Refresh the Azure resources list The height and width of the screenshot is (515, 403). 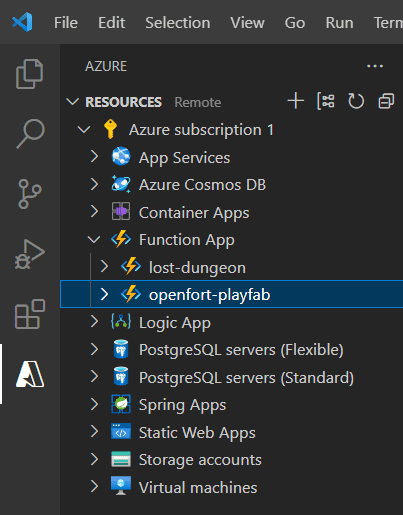356,101
